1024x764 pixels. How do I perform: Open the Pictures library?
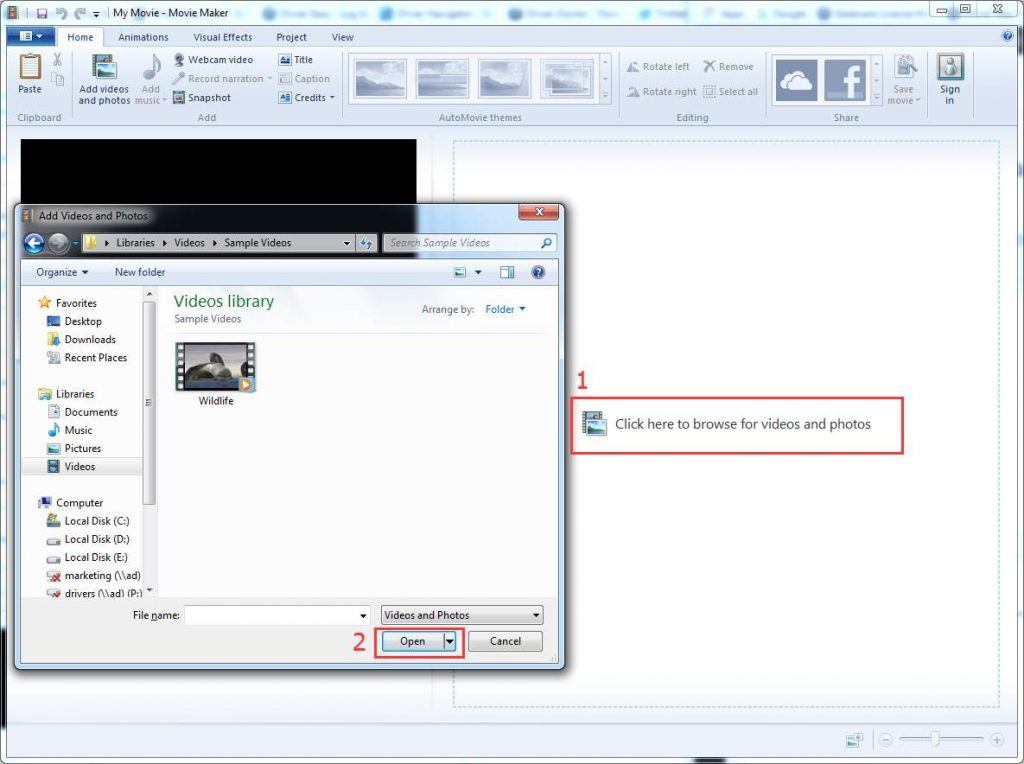[82, 449]
